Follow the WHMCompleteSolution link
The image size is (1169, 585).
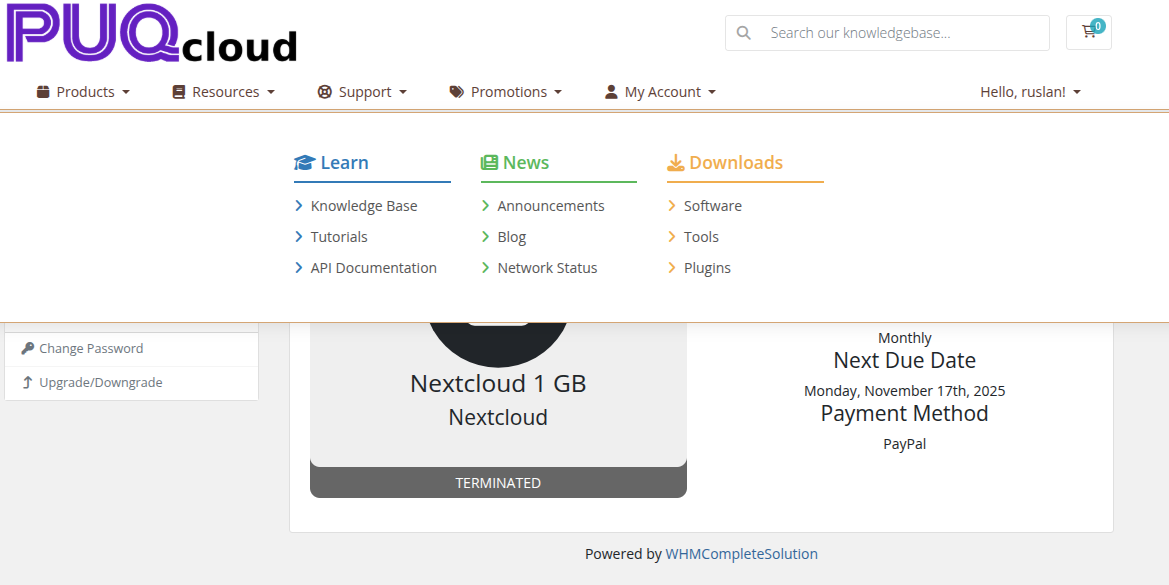coord(741,554)
